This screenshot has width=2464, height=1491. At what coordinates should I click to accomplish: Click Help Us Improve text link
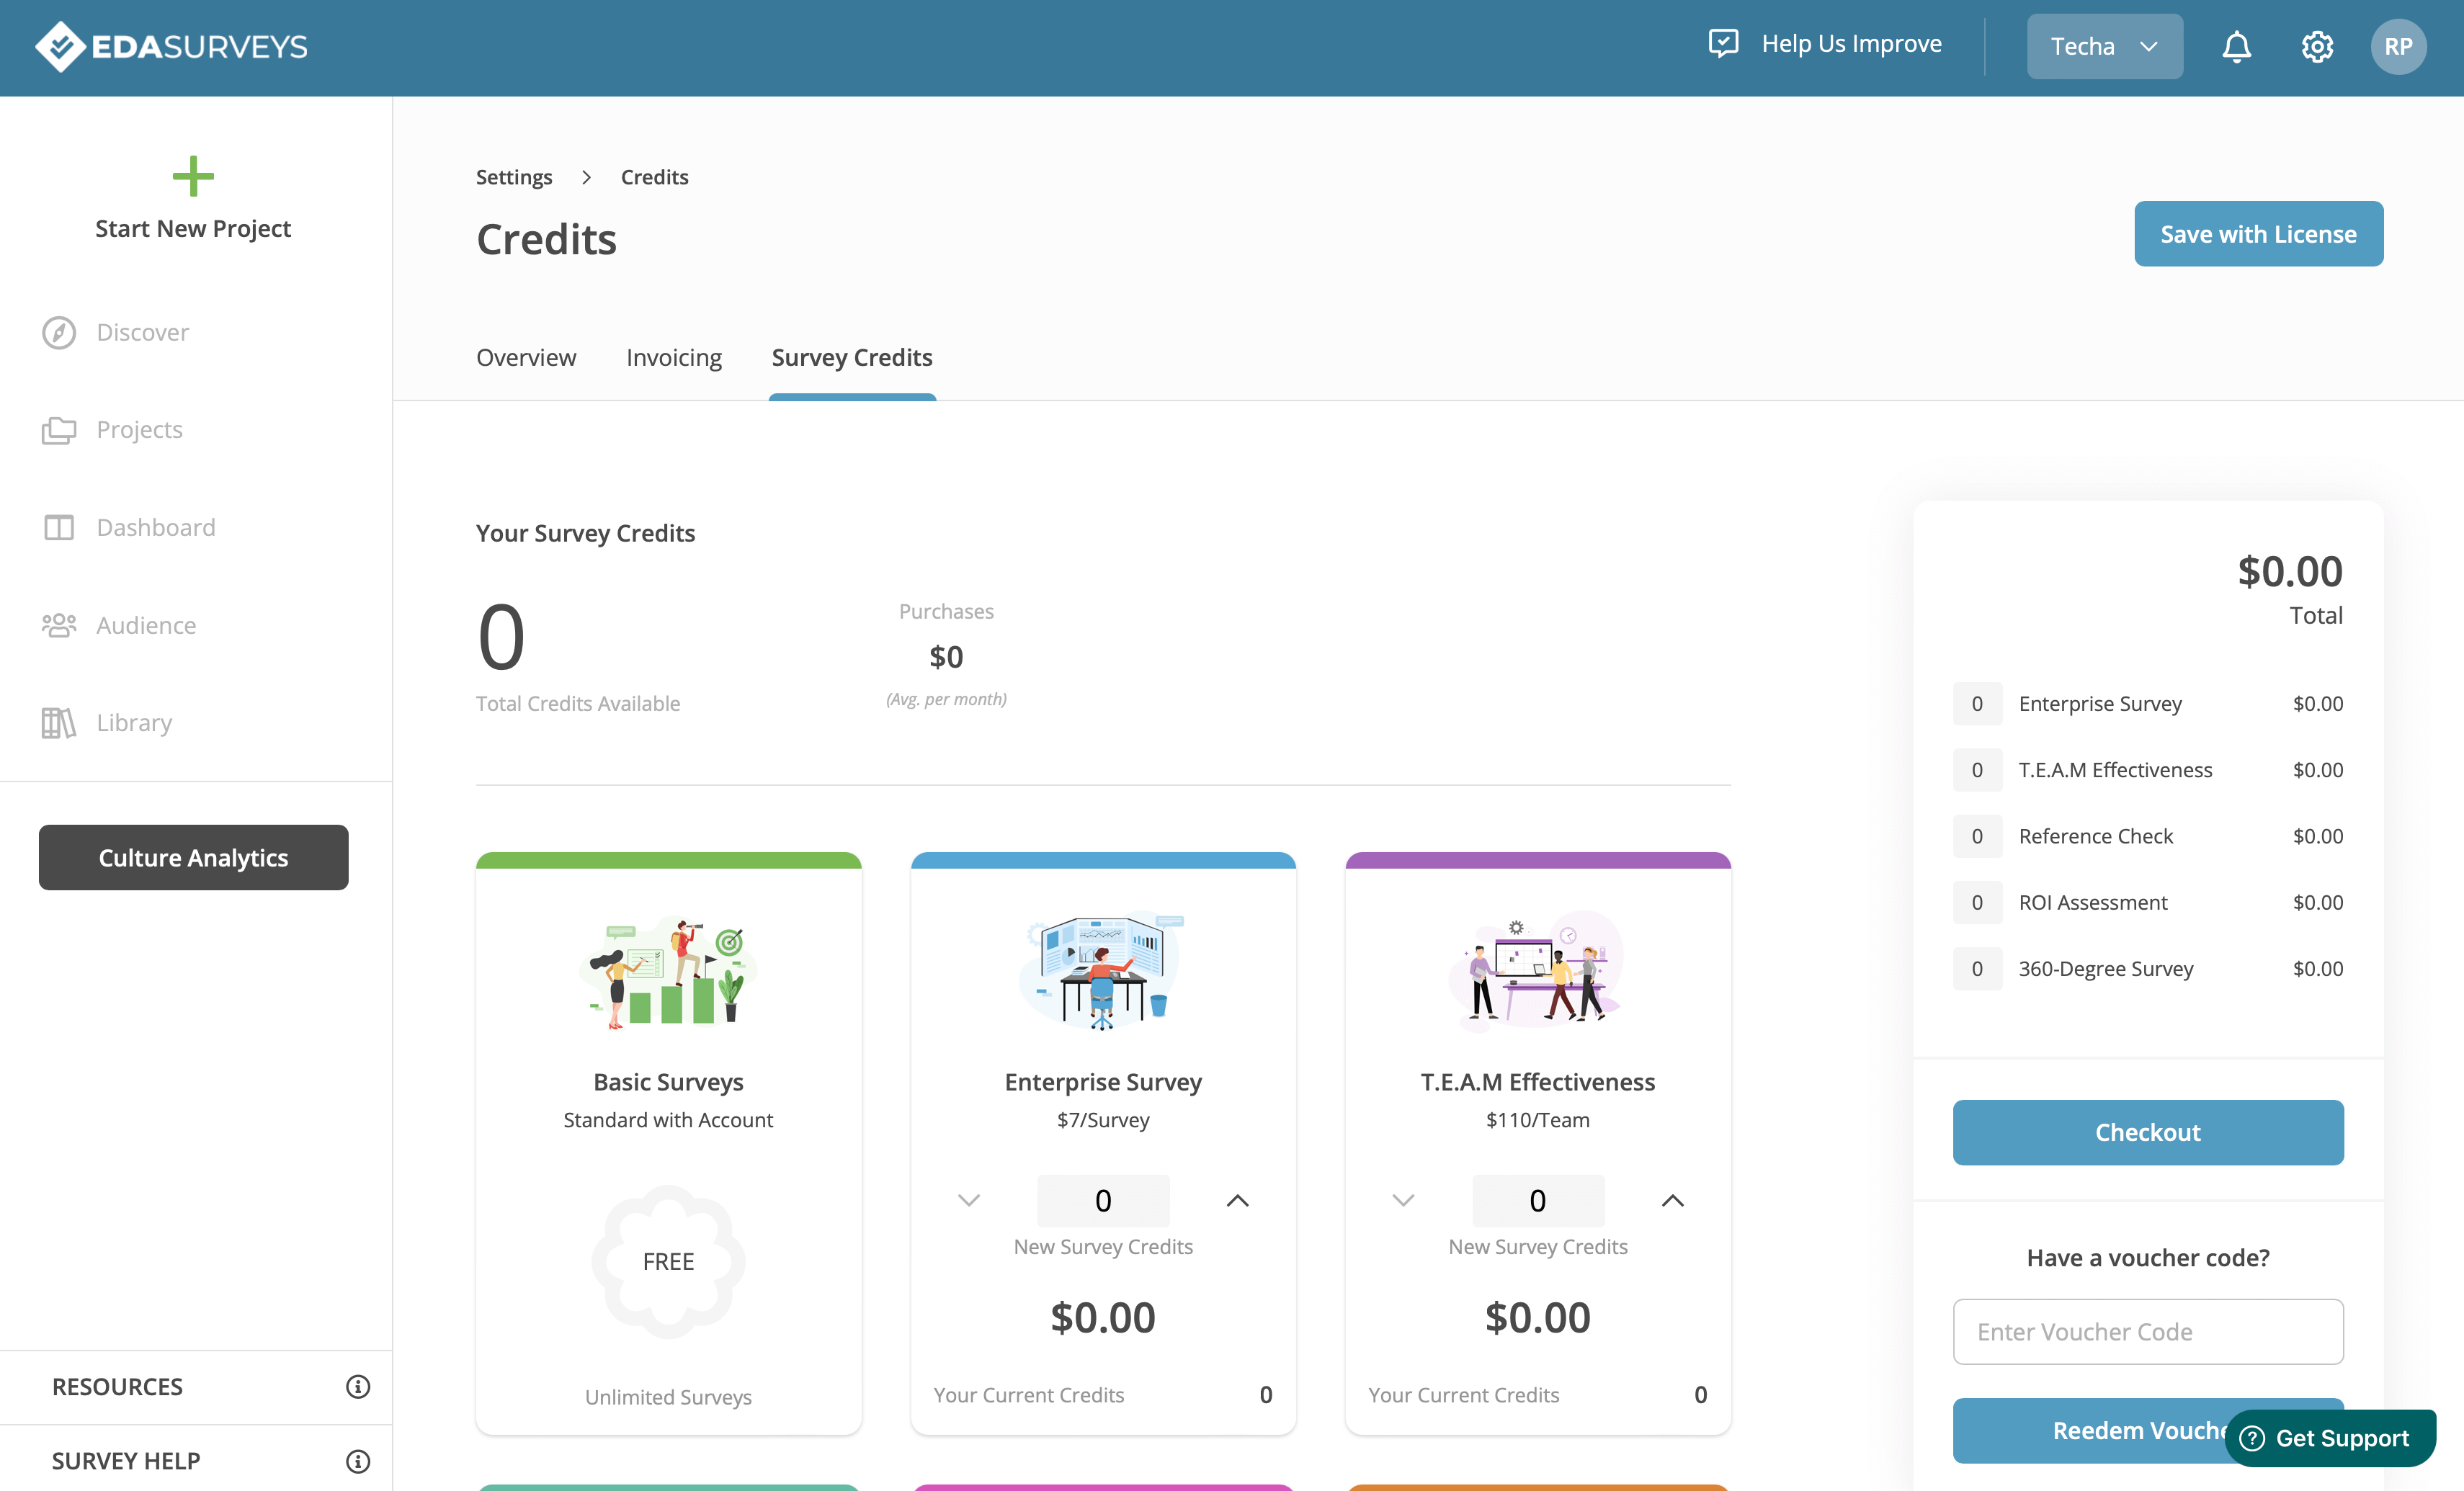point(1851,44)
